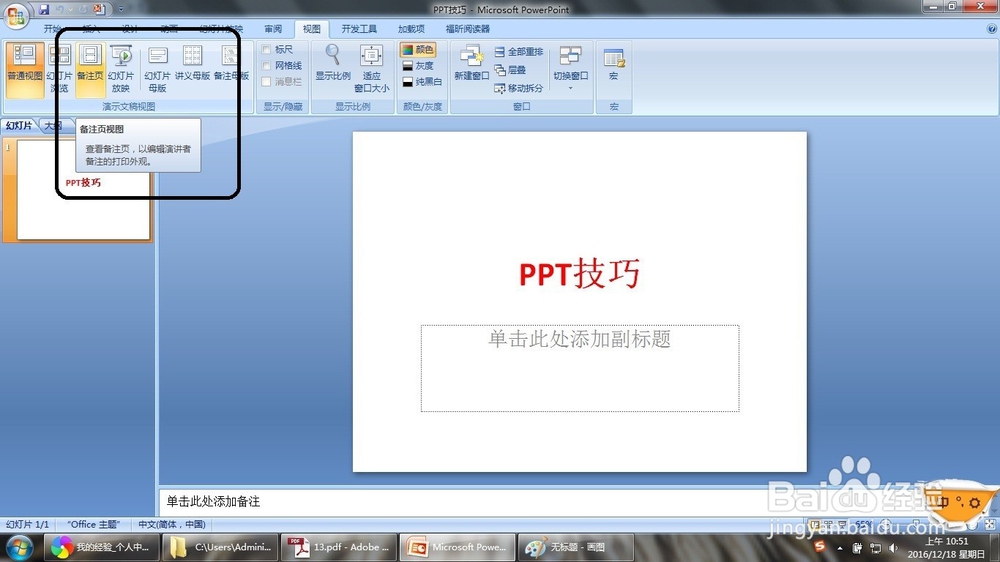
Task: Click 移动拆分 move split
Action: click(518, 88)
